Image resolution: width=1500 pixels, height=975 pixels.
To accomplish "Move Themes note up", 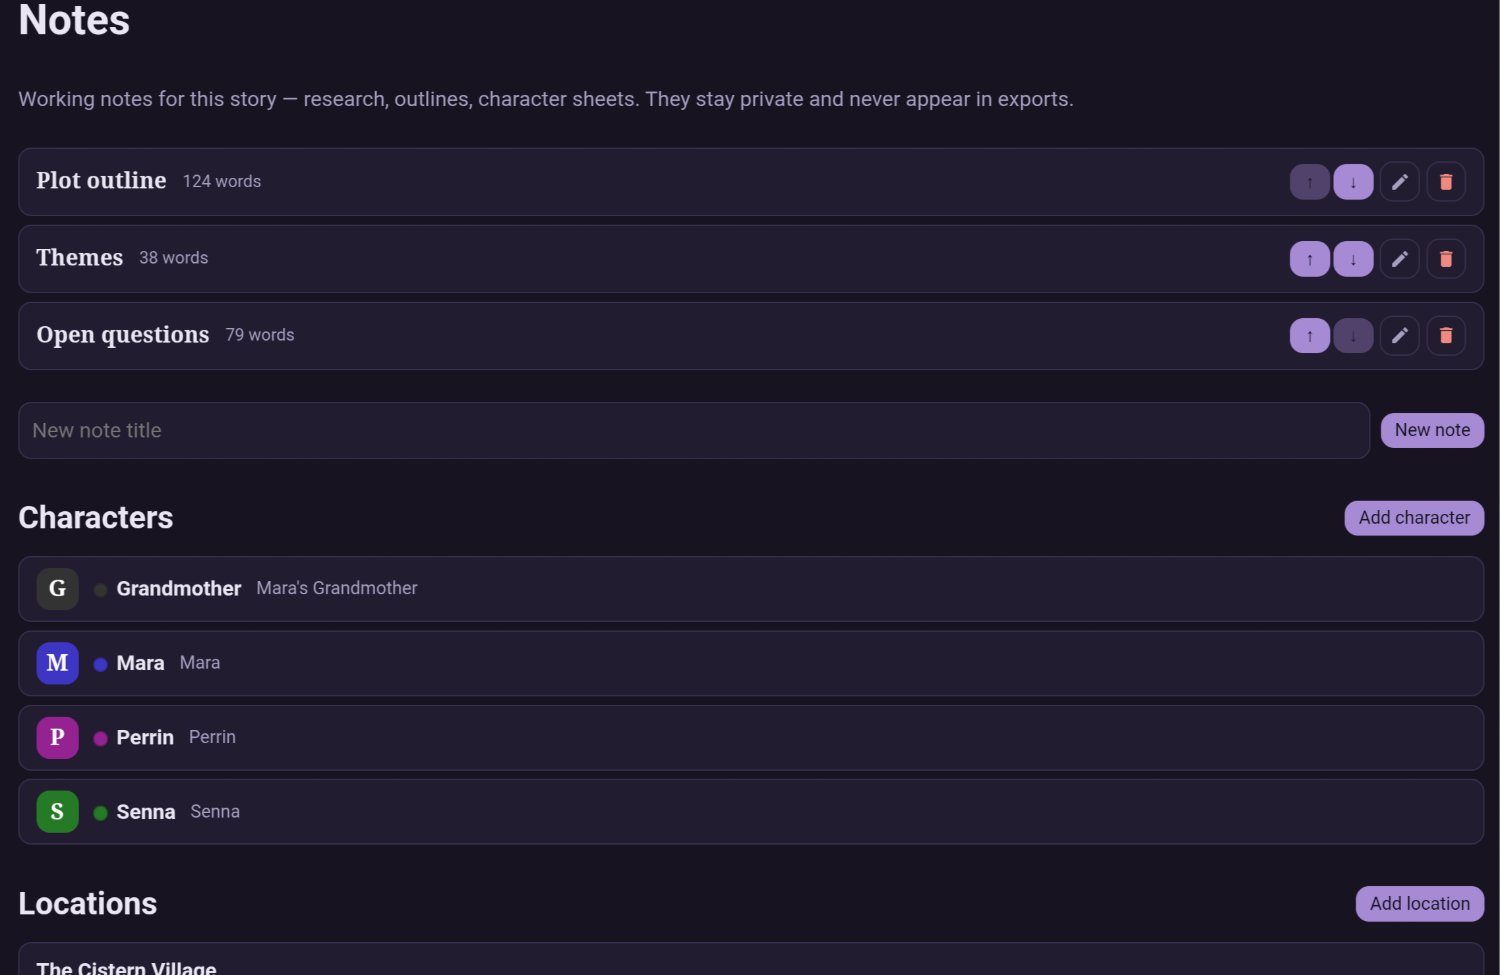I will [1309, 259].
